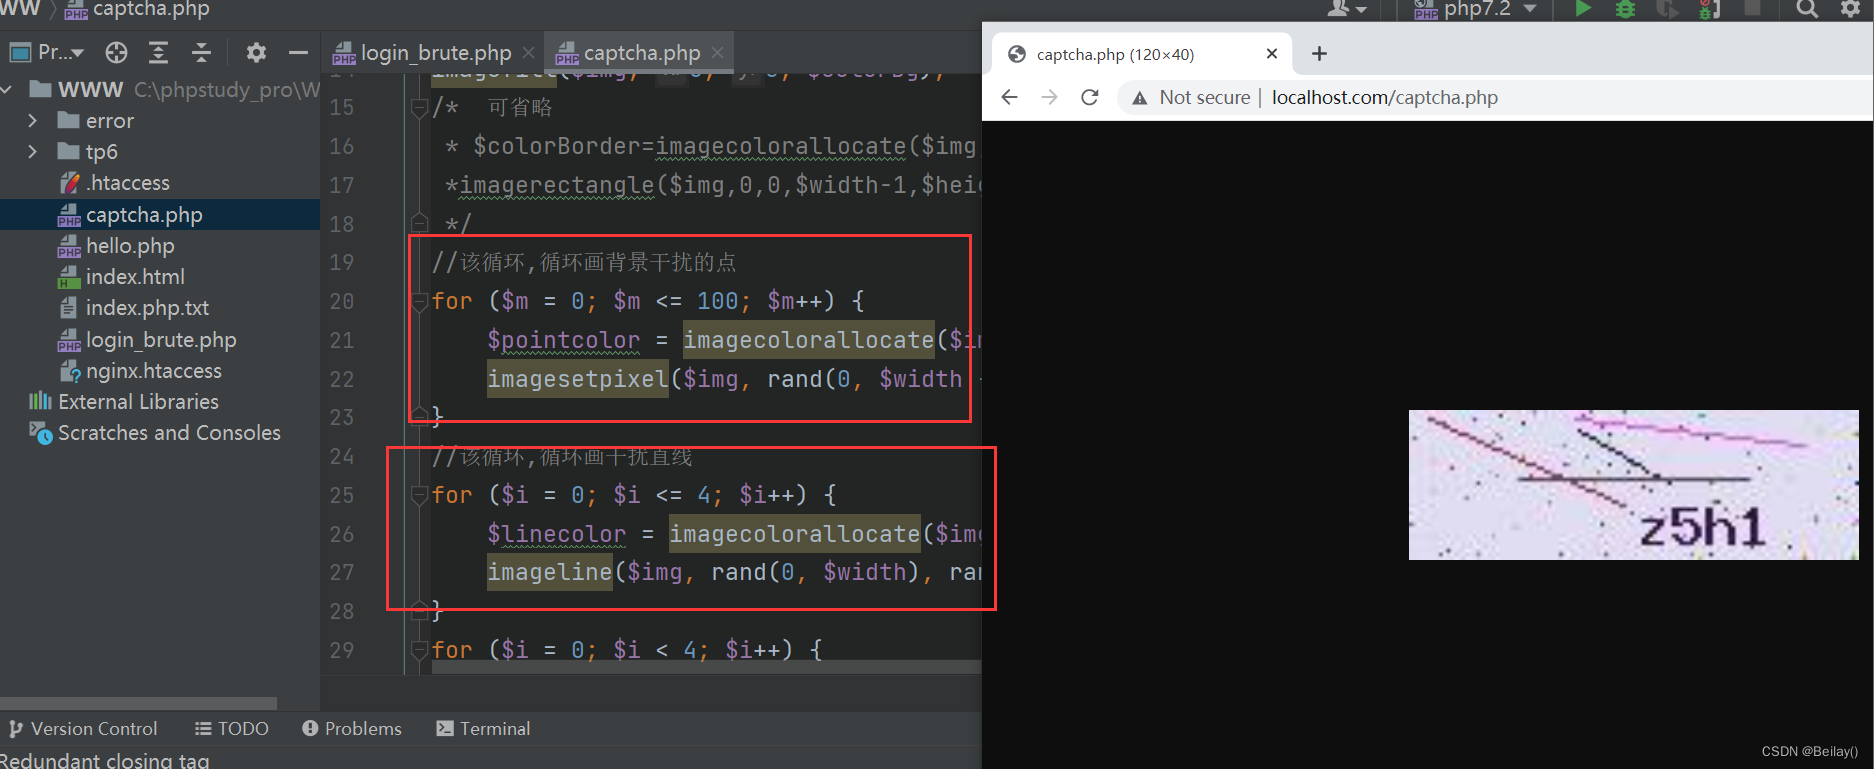Select captcha.php in project tree
Screen dimensions: 1874x769
[130, 215]
